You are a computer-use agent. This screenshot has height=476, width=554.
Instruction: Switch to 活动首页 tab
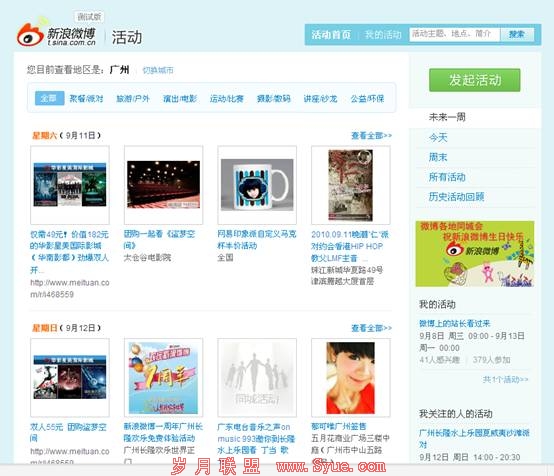[331, 35]
